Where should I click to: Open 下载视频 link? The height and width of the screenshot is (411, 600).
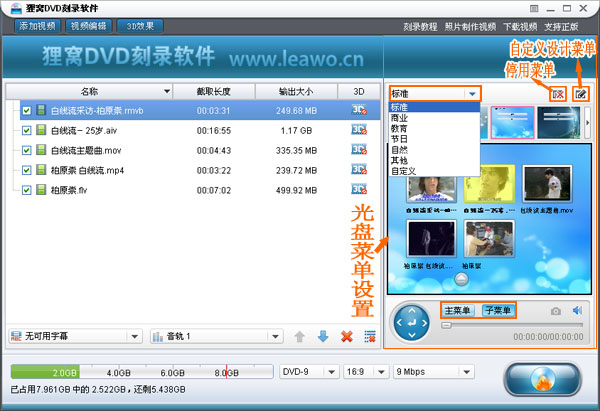[x=520, y=27]
